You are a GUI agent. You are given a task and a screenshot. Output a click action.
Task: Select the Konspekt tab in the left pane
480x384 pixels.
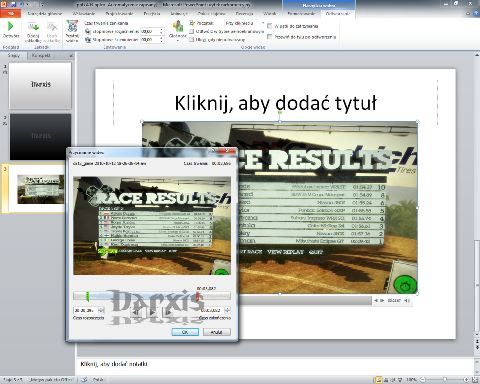click(41, 56)
